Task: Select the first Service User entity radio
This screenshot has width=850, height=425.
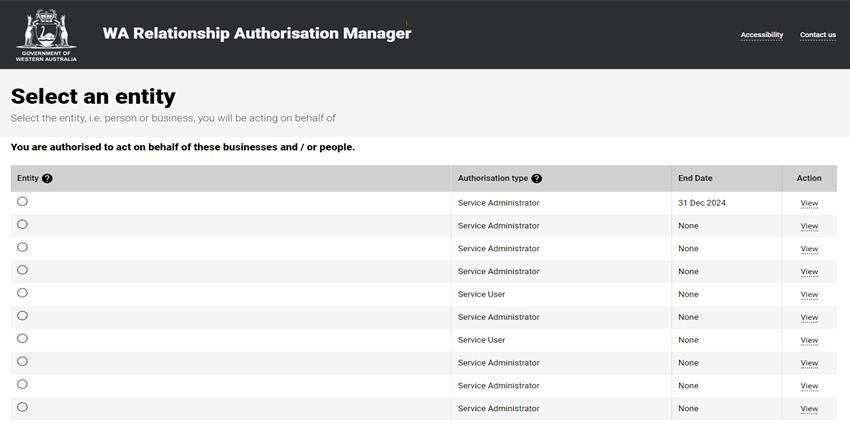Action: (22, 292)
